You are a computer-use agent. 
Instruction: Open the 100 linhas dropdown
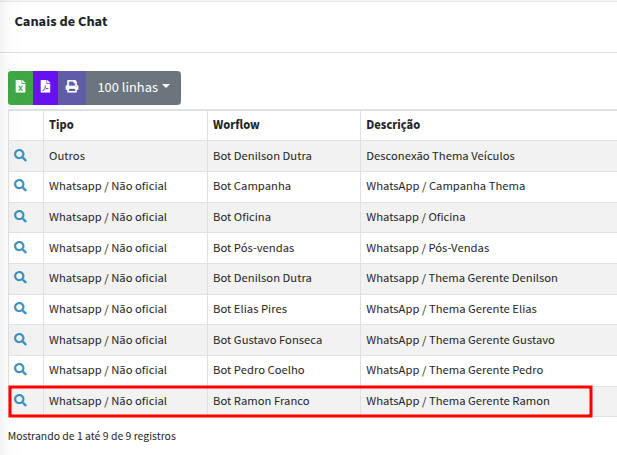tap(133, 87)
